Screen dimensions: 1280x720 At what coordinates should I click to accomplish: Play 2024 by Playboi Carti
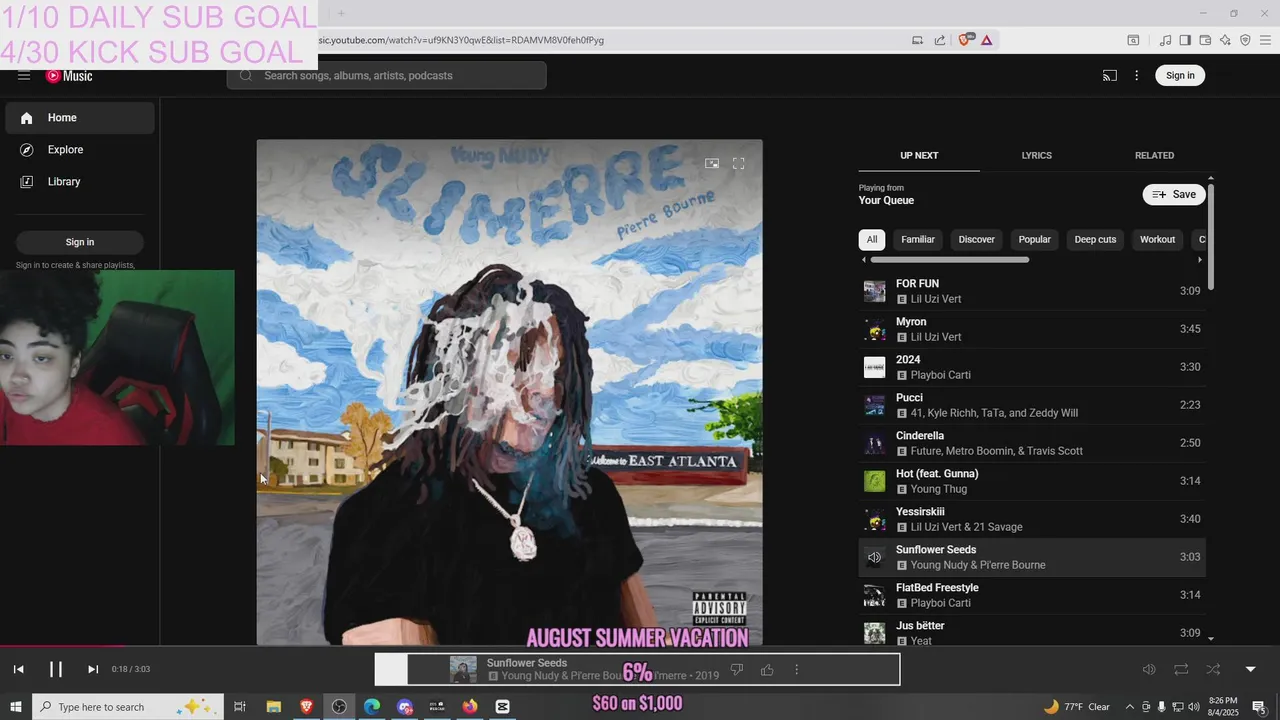1032,367
